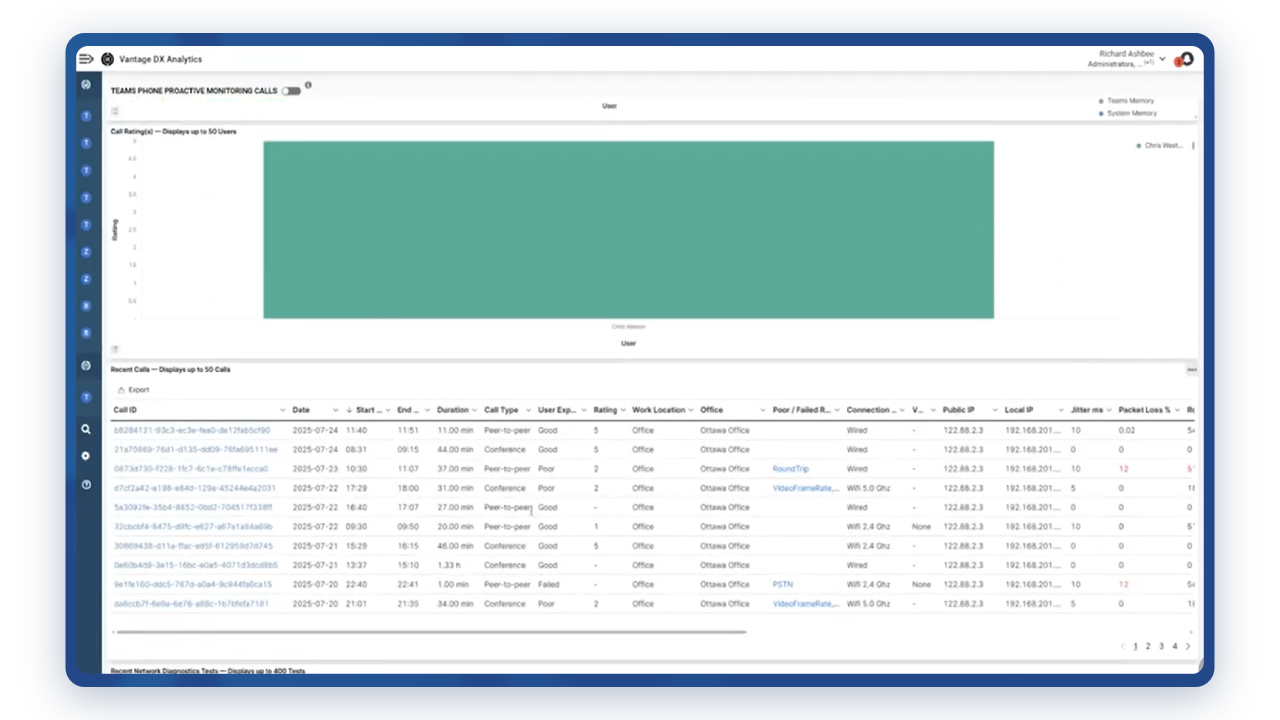Viewport: 1280px width, 720px height.
Task: Expand the Richard Ashbee user dropdown
Action: click(x=1162, y=58)
